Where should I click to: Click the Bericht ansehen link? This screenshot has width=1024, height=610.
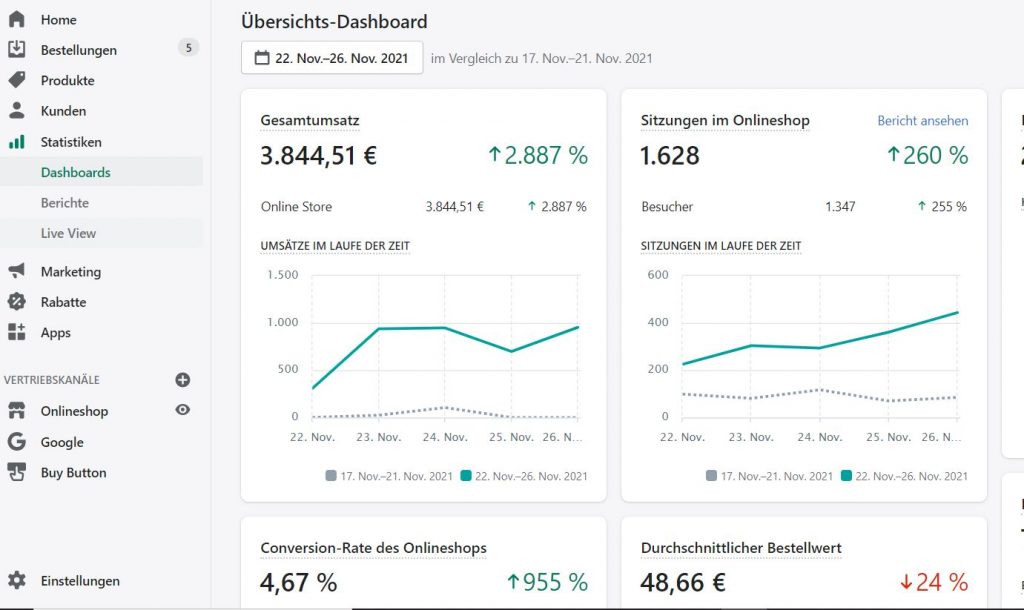pyautogui.click(x=922, y=121)
